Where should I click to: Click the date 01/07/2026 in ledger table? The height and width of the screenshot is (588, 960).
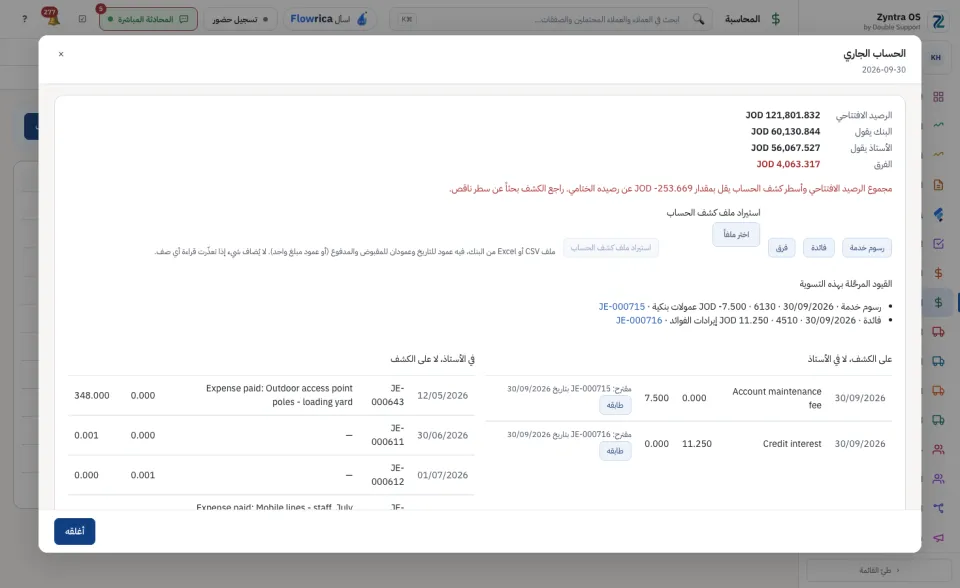(442, 475)
